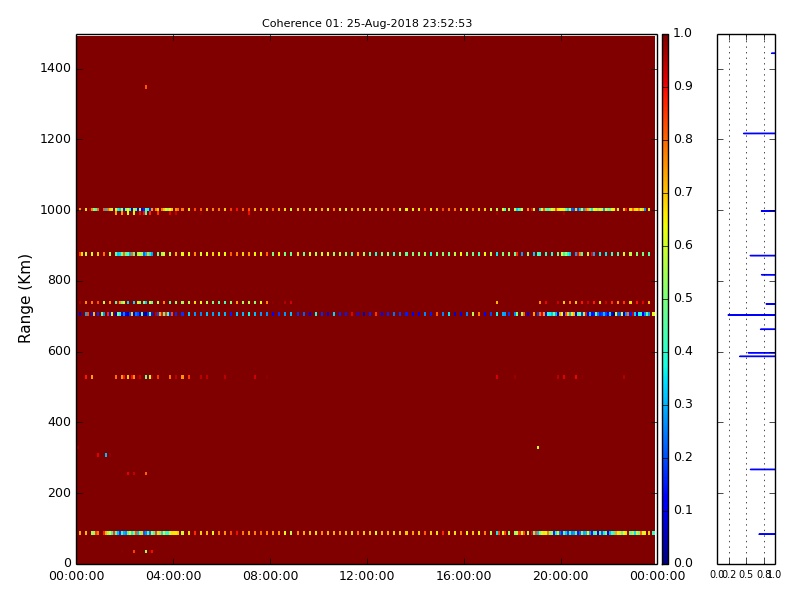
Task: Click the 200 range tick label
Action: coord(59,493)
